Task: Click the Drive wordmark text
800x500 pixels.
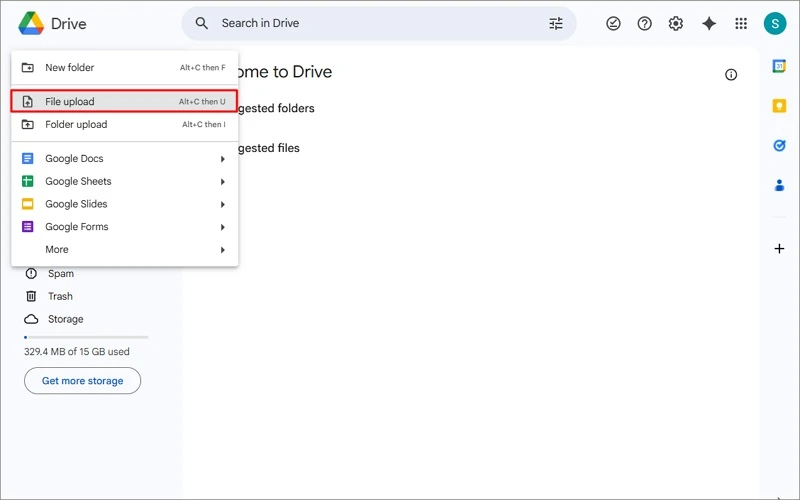Action: (69, 23)
